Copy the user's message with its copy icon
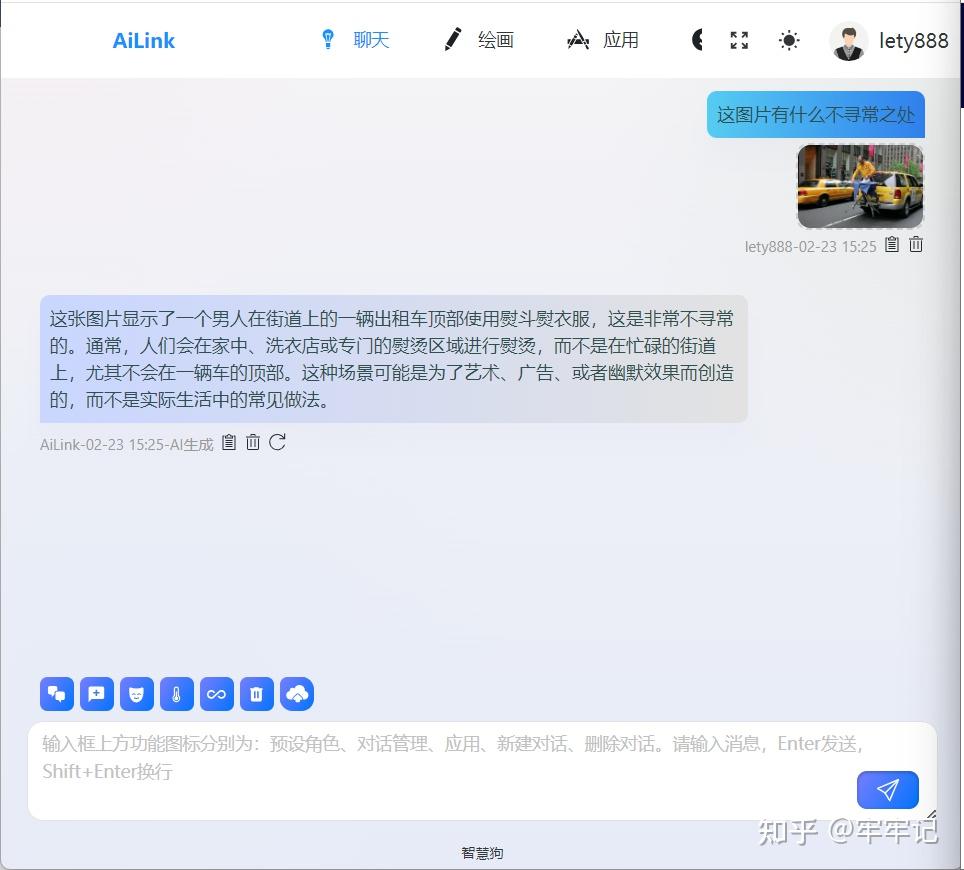This screenshot has width=964, height=870. pos(891,243)
